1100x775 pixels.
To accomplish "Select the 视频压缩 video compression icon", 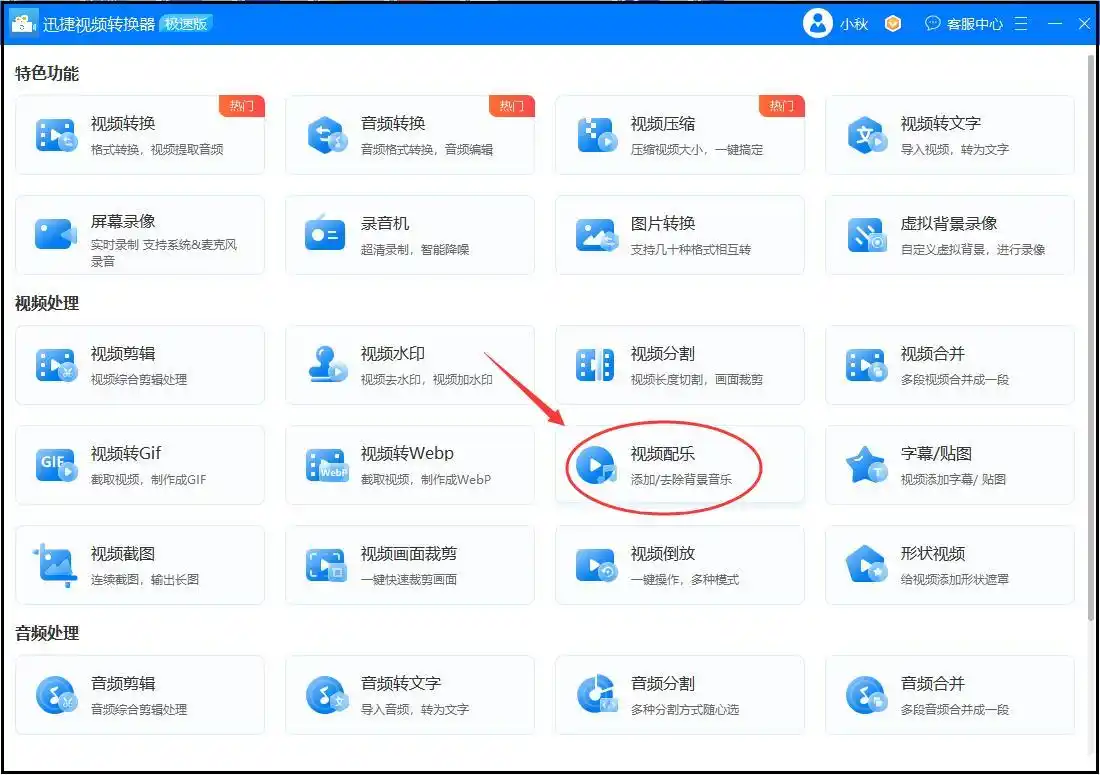I will click(596, 135).
